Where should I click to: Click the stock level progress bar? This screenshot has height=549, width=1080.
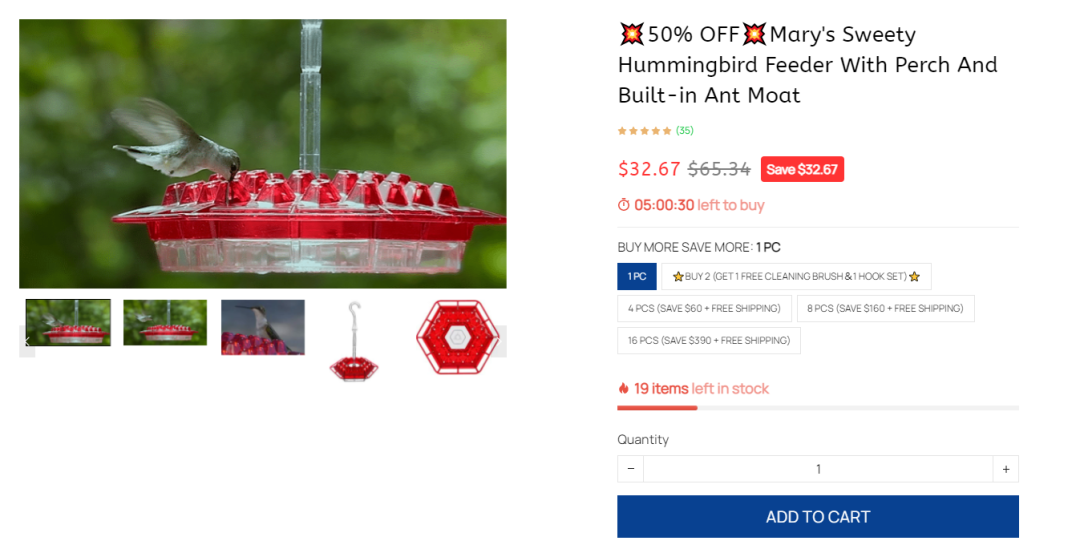[x=817, y=408]
